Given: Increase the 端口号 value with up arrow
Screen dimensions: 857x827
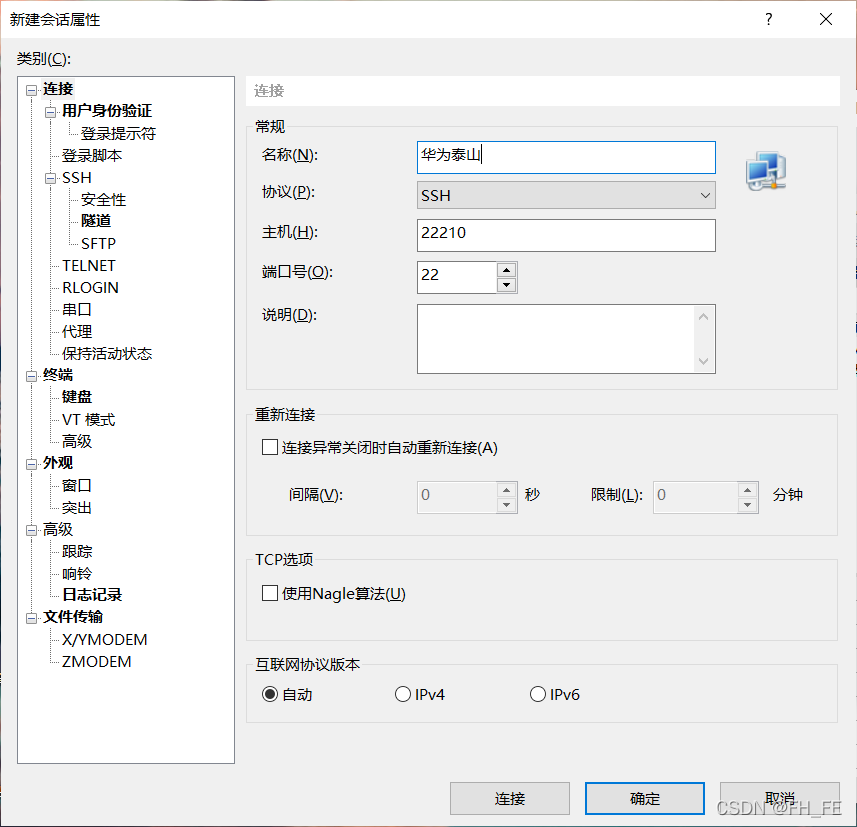Looking at the screenshot, I should (507, 270).
